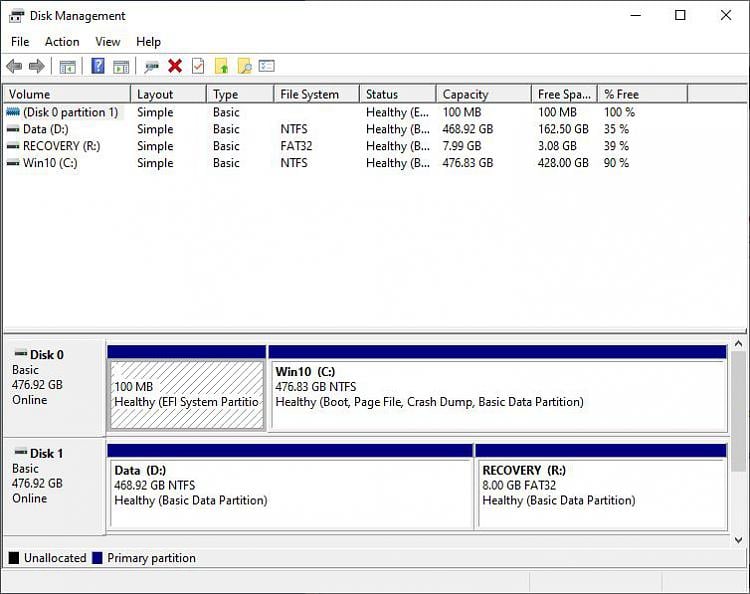Click the blue Primary partition legend swatch
This screenshot has width=750, height=594.
[x=97, y=558]
